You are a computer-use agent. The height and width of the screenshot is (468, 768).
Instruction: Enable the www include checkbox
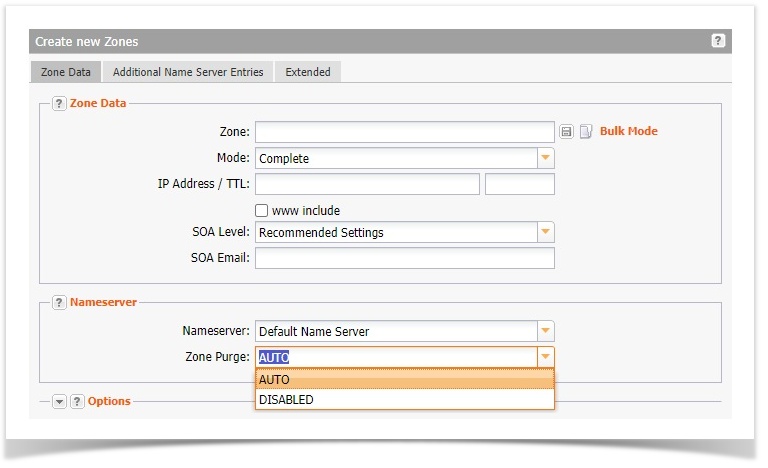262,211
